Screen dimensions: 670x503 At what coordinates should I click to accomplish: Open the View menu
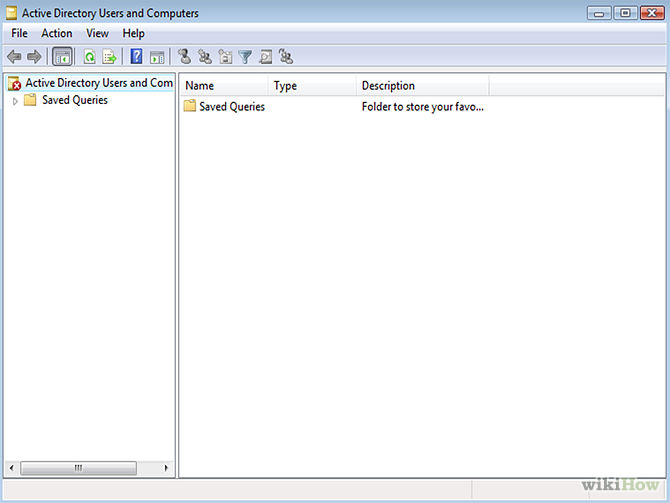[97, 33]
